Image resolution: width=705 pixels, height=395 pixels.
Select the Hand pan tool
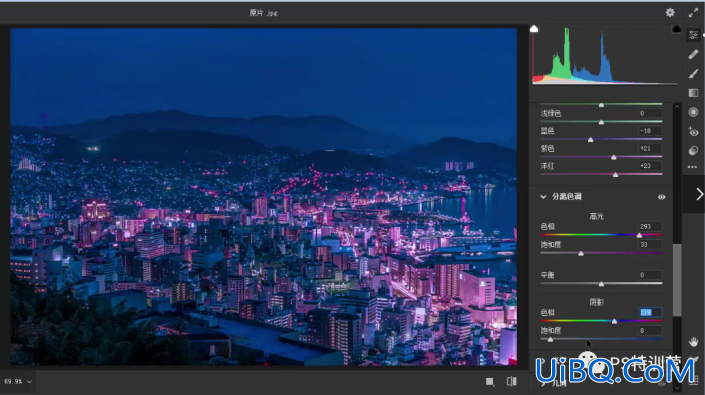coord(693,342)
